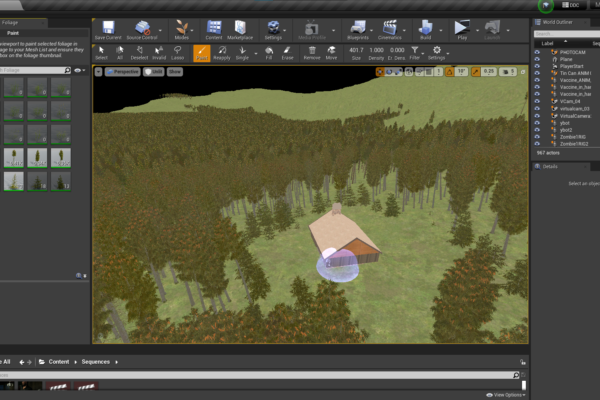
Task: Hide the ybot actor
Action: [537, 123]
